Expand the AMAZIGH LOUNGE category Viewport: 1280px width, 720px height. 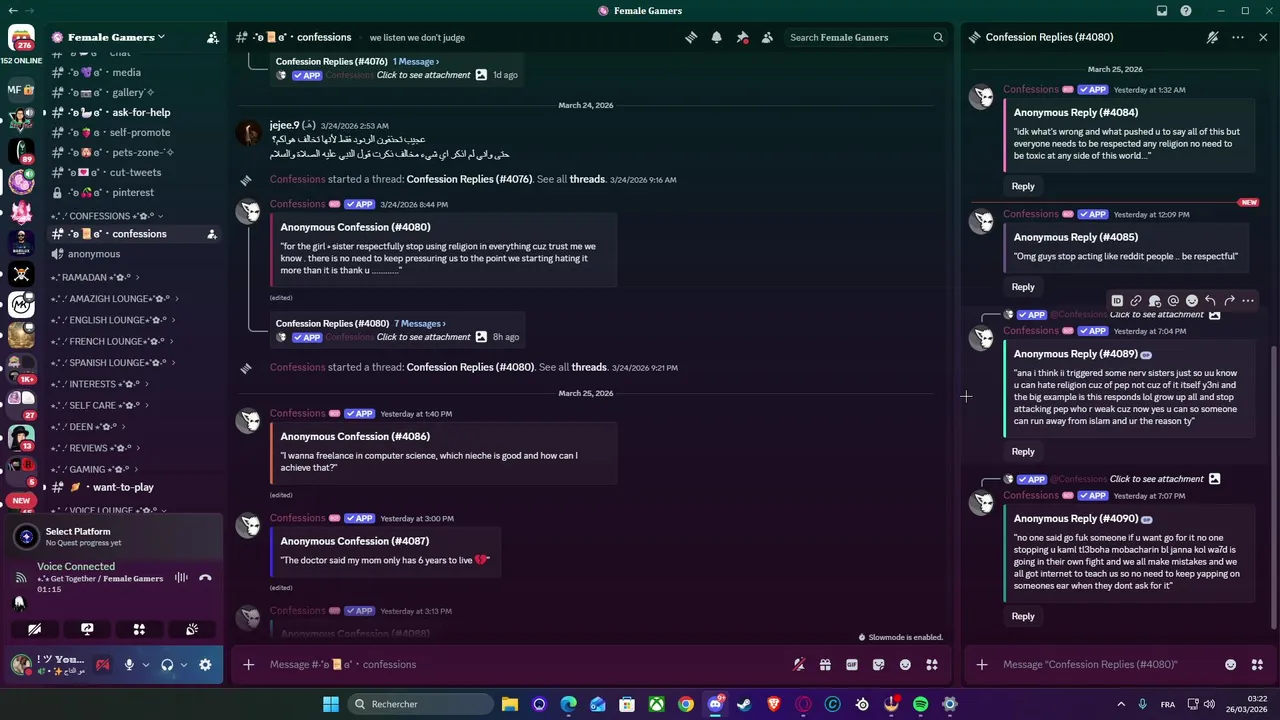pos(116,299)
